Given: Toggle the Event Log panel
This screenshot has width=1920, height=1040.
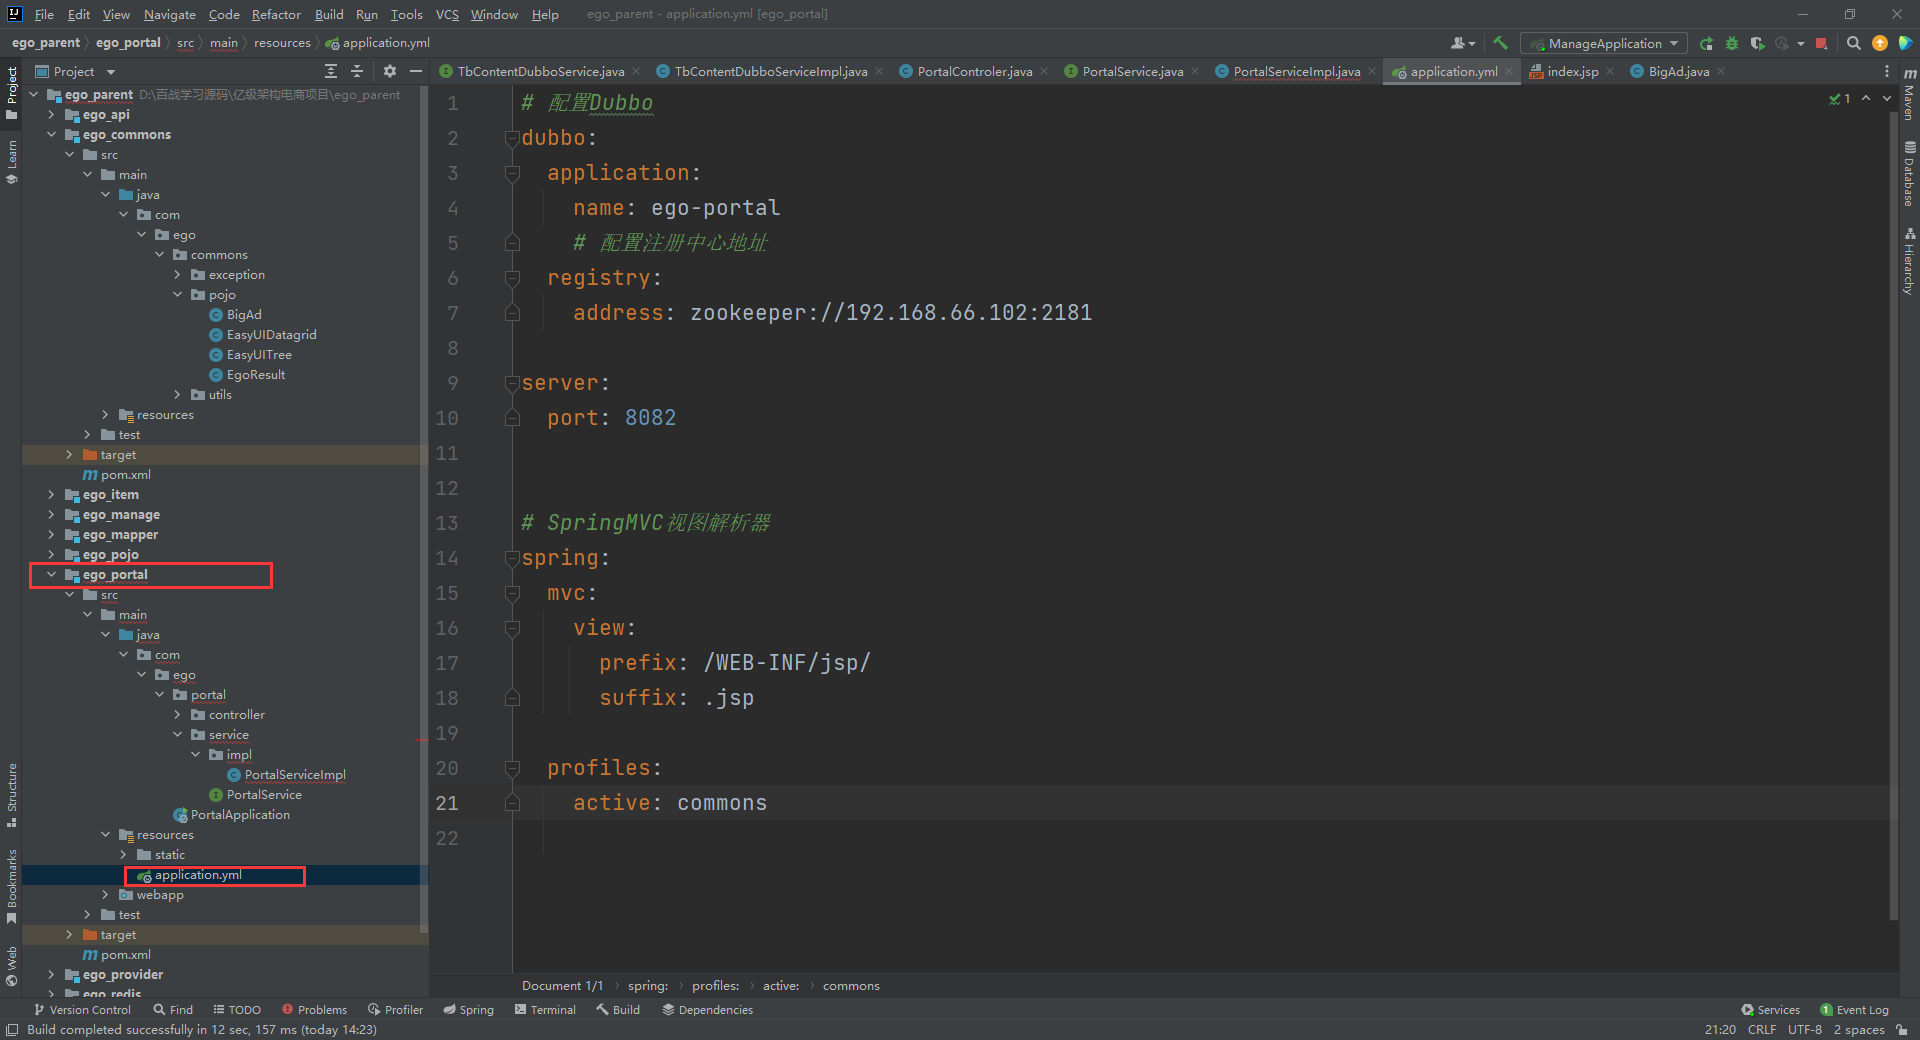Looking at the screenshot, I should point(1855,1010).
